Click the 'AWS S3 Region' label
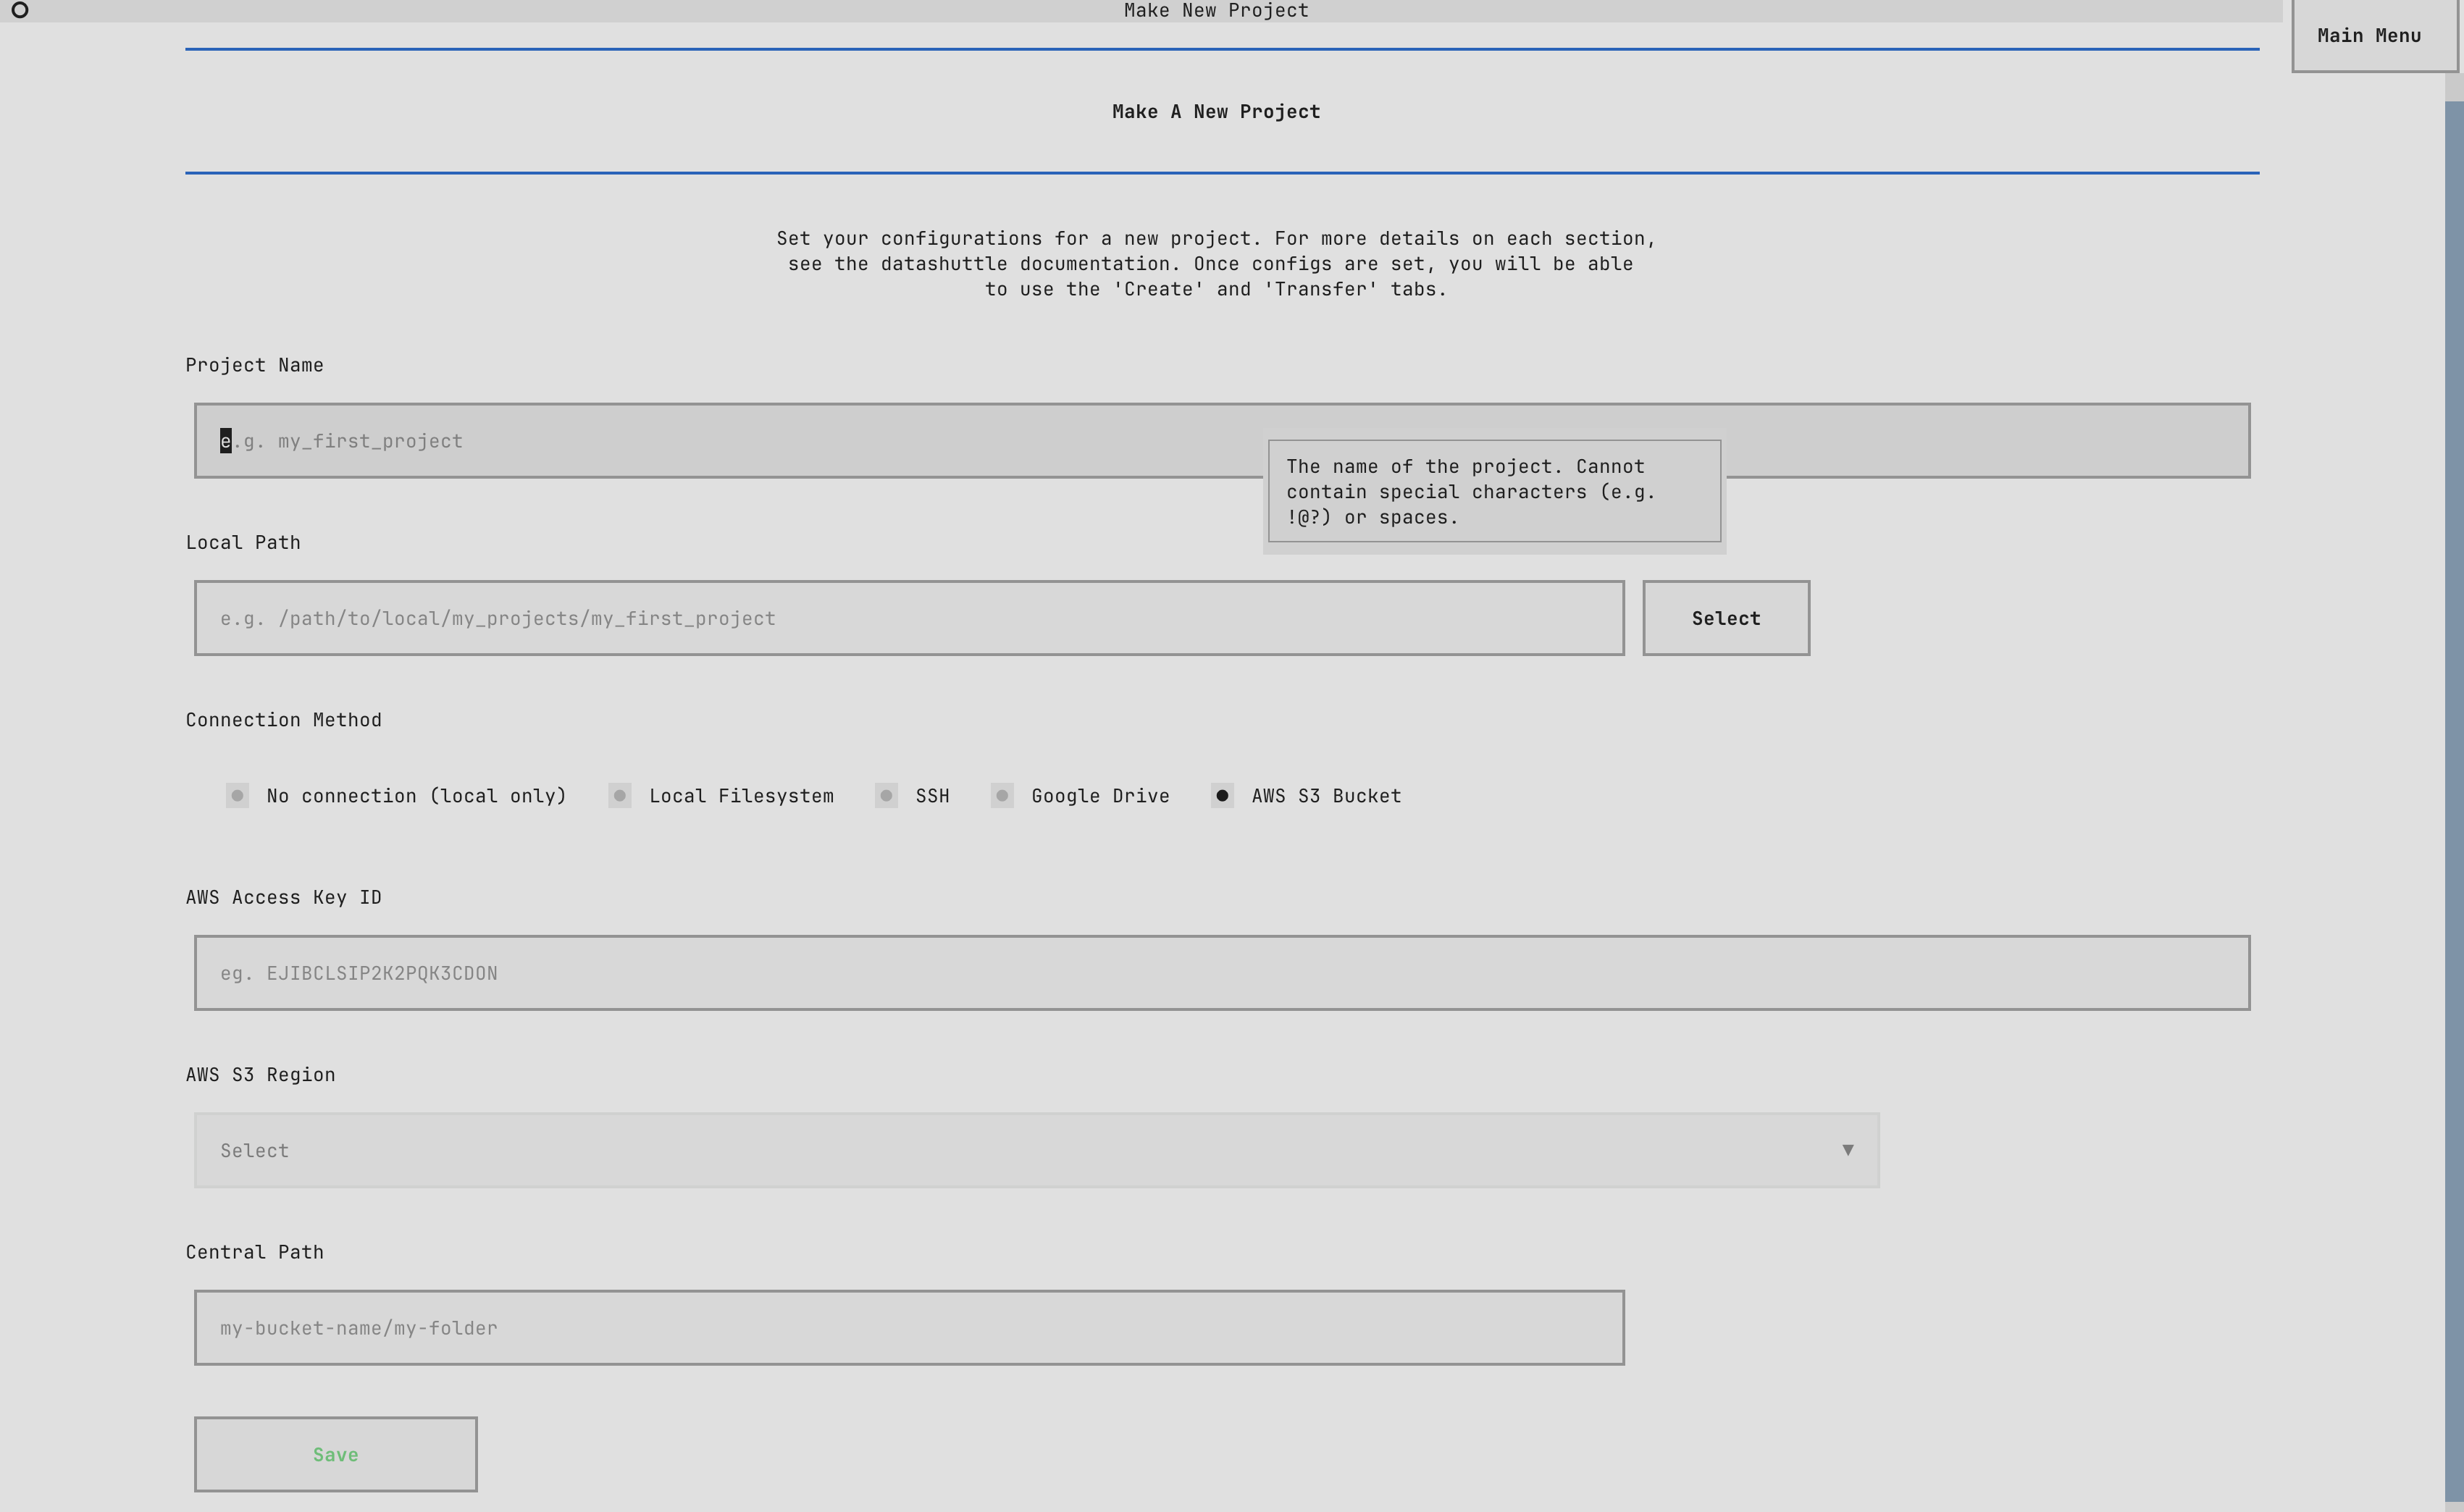 (260, 1075)
